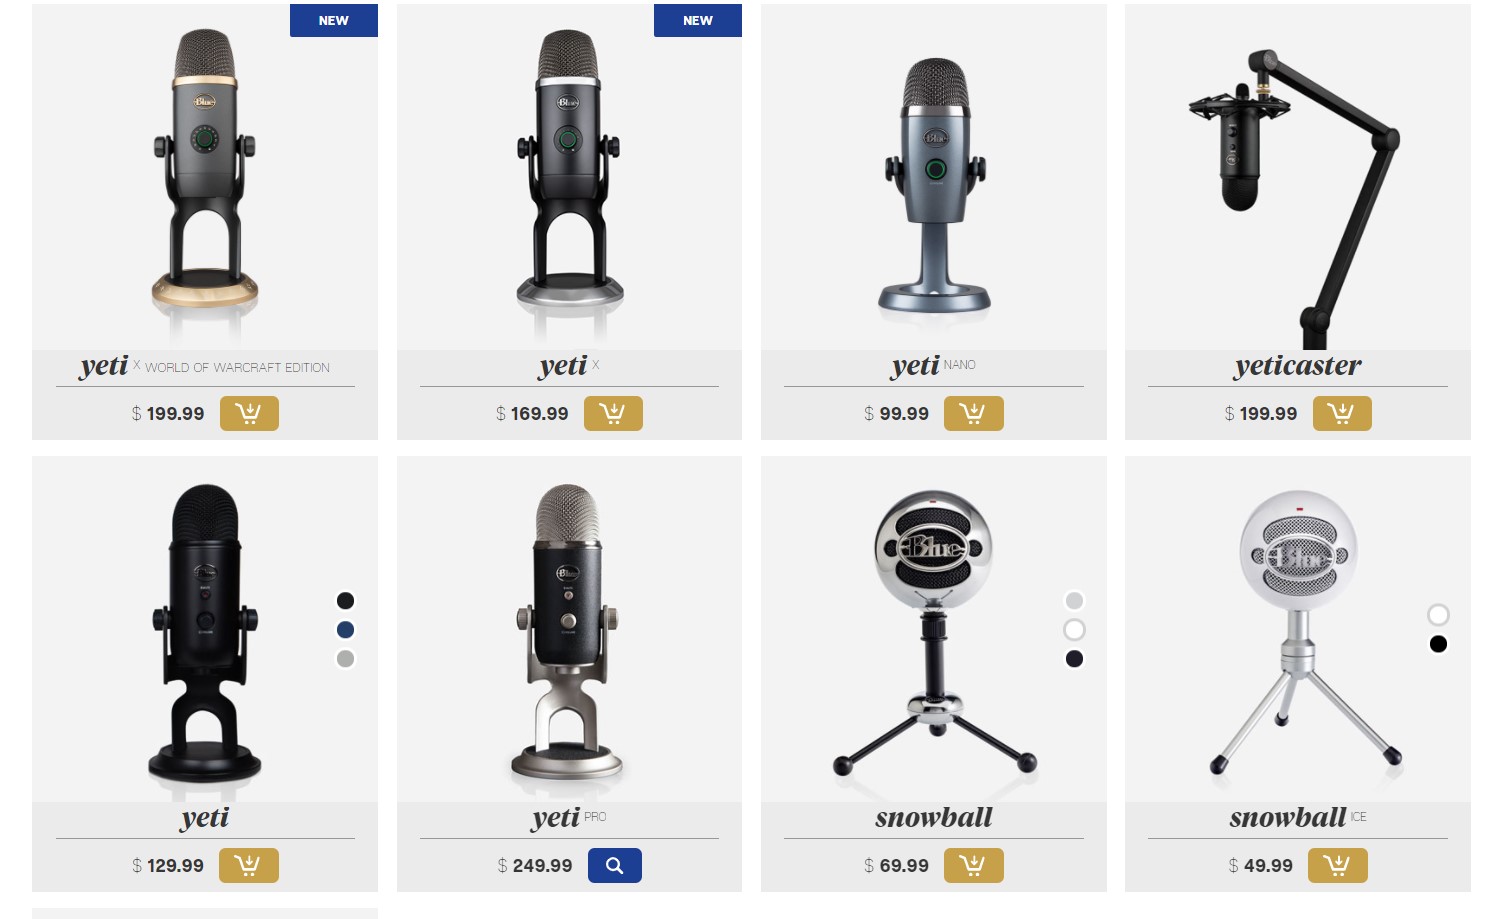Pick the white color option for Snowball
Viewport: 1502px width, 919px height.
point(1074,629)
